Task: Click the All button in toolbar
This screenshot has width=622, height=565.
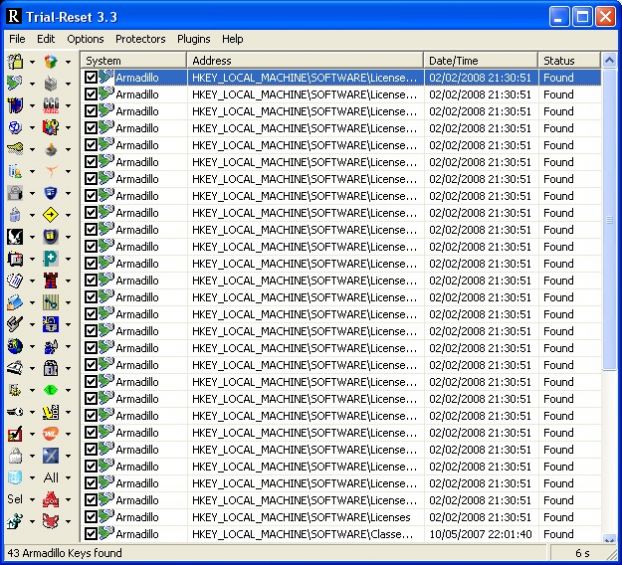Action: coord(51,478)
